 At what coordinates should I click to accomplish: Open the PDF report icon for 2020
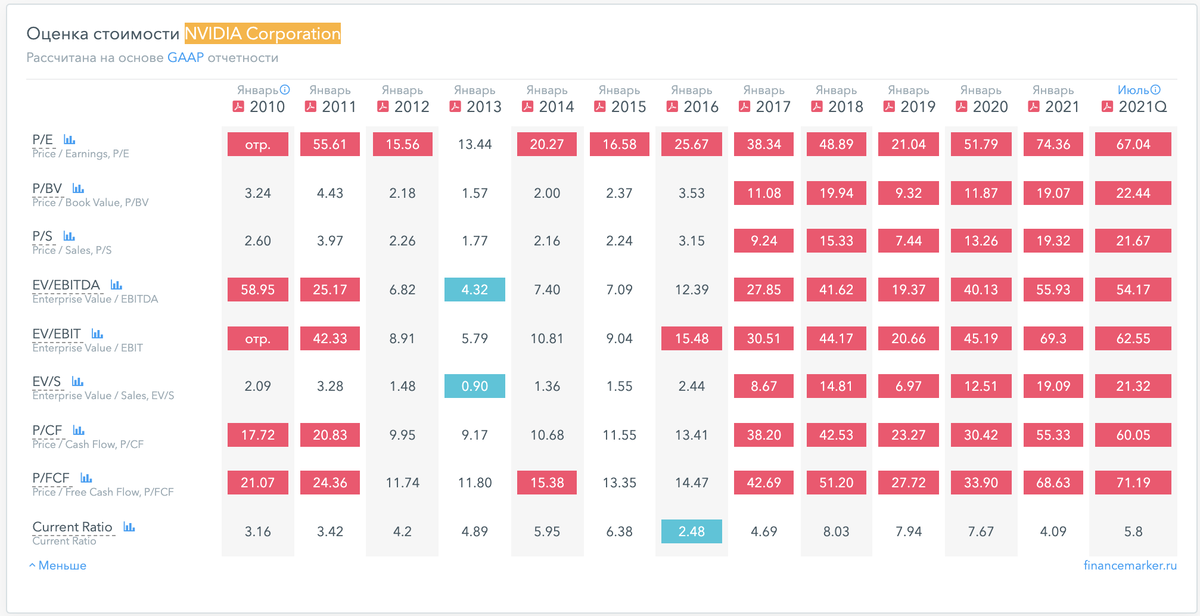961,106
